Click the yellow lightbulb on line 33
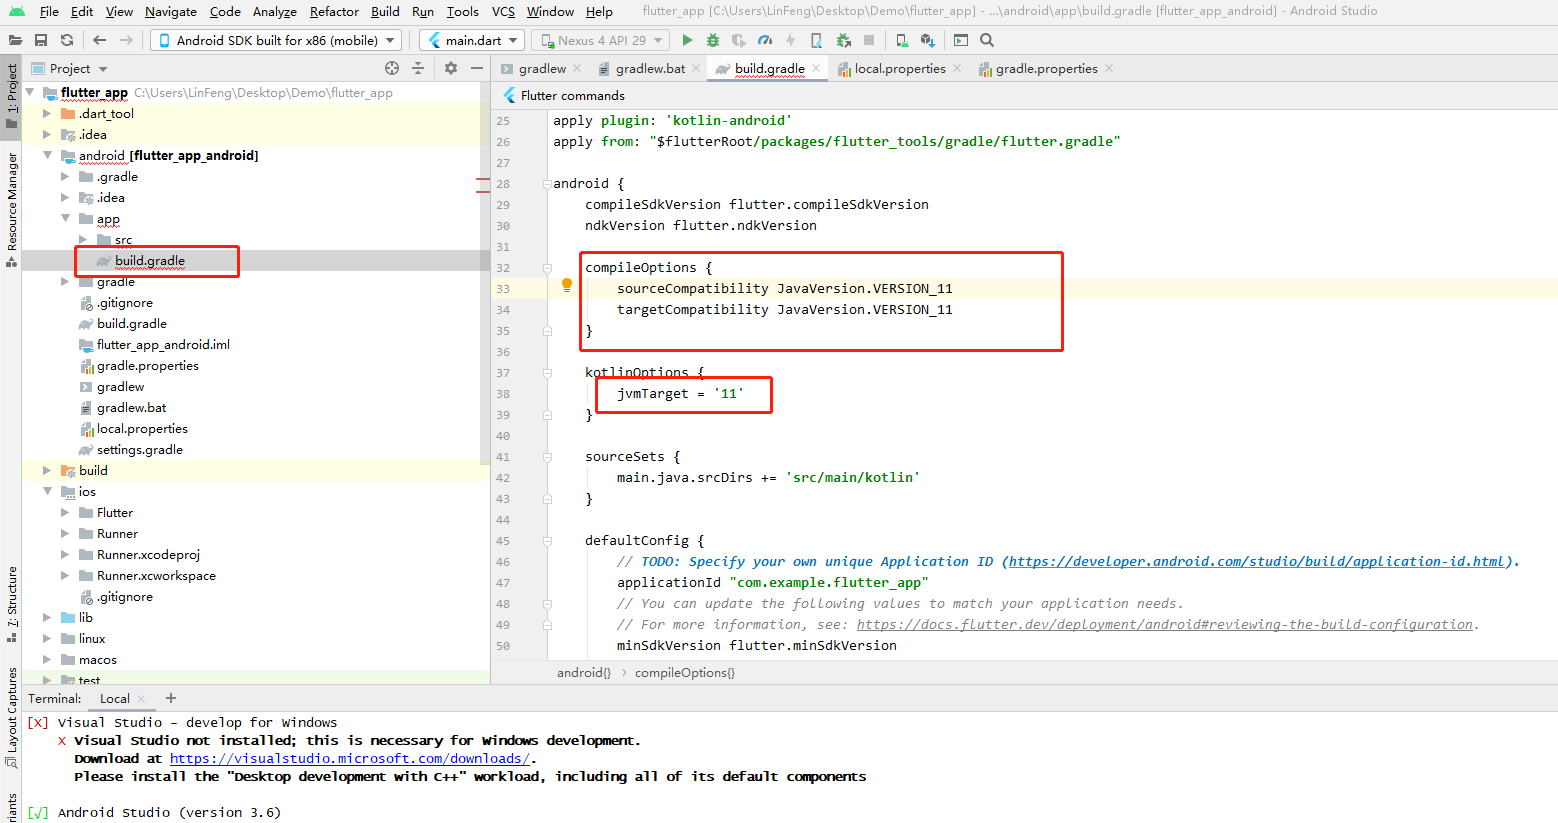1558x823 pixels. pyautogui.click(x=567, y=286)
